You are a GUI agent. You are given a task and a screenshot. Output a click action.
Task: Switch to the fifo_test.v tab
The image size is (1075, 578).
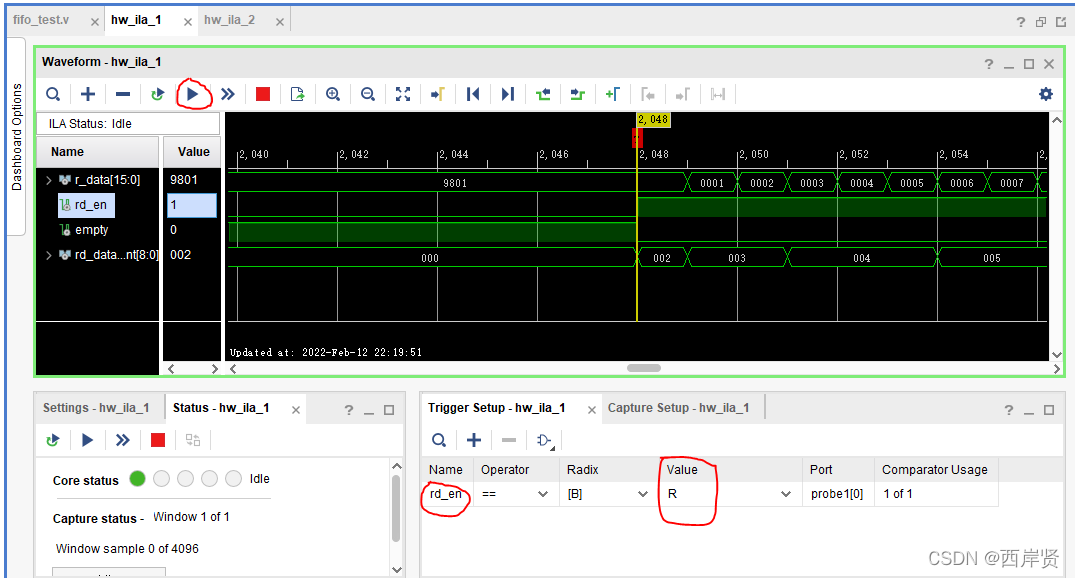pos(41,20)
